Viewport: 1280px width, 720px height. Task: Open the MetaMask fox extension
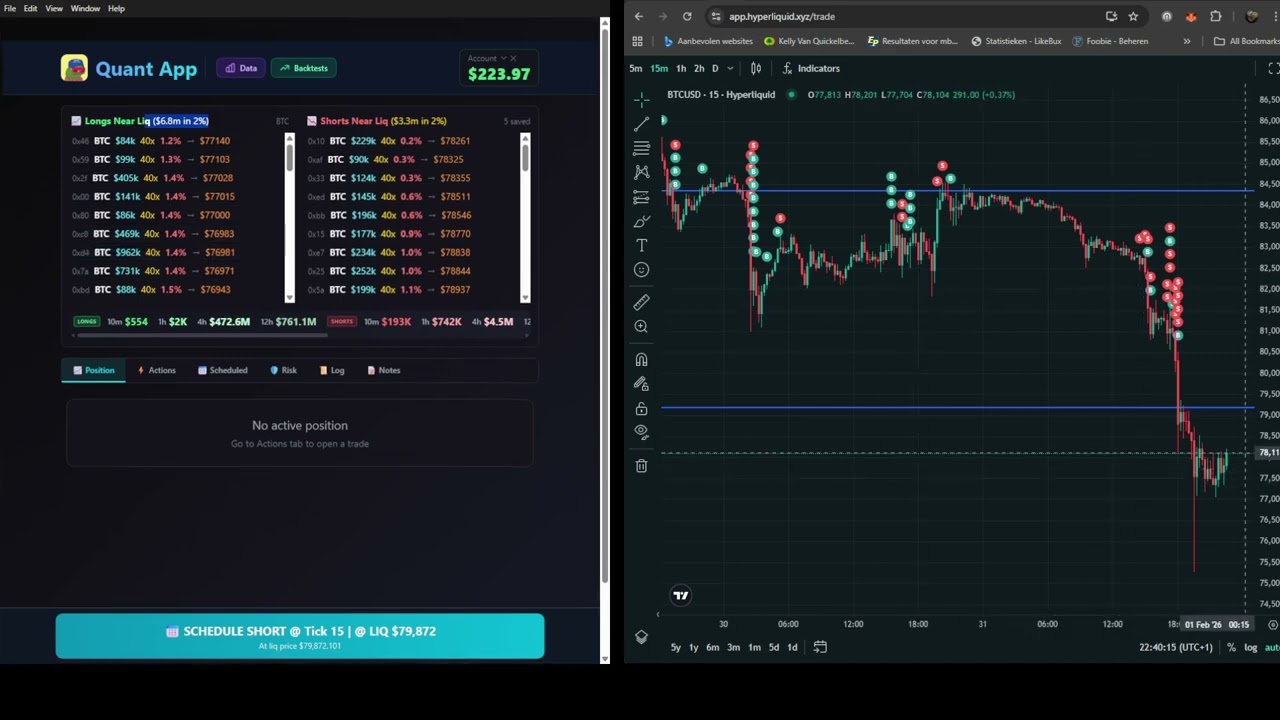(x=1191, y=16)
